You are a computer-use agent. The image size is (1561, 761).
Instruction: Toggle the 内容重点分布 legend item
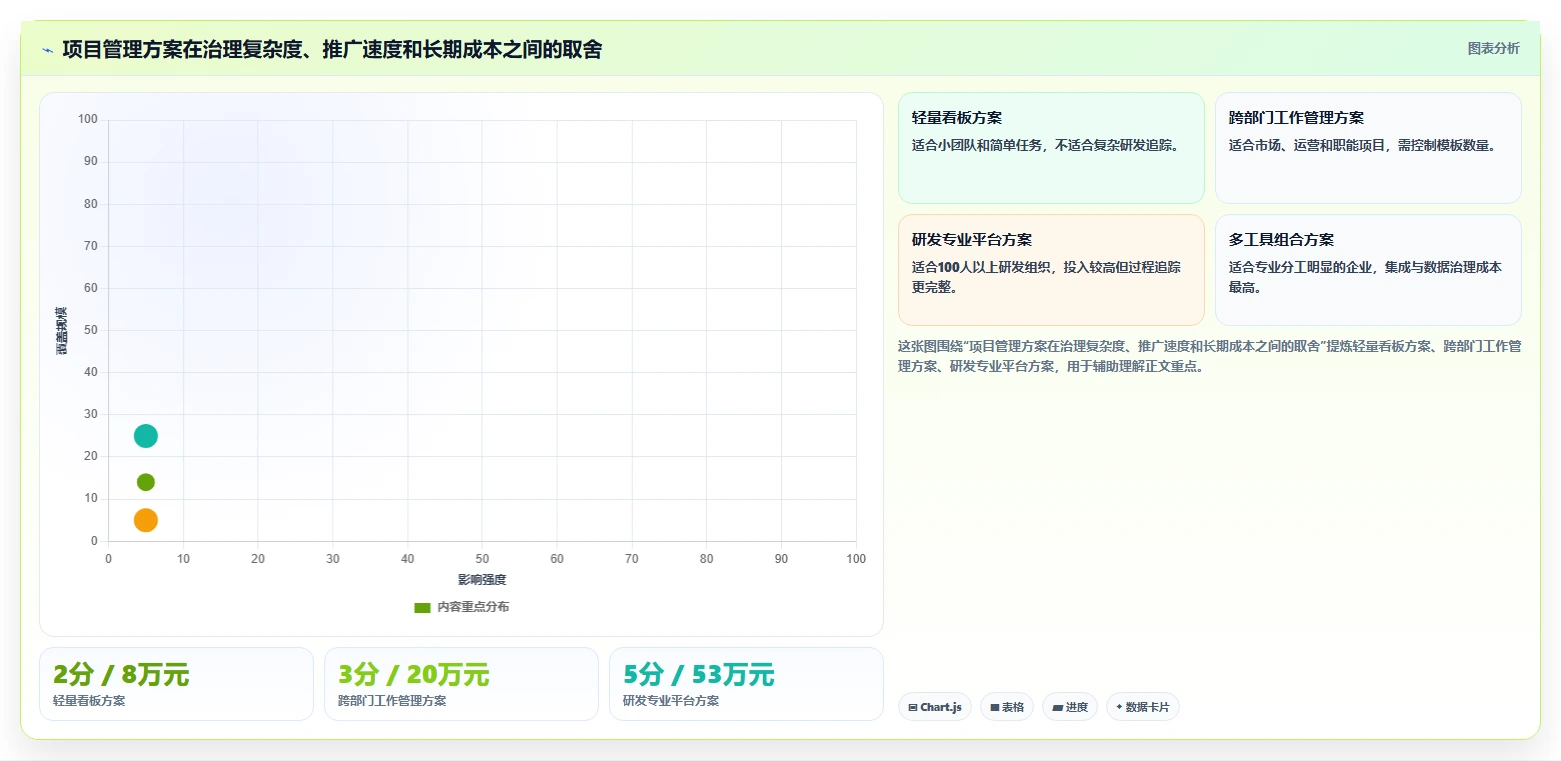[x=461, y=607]
